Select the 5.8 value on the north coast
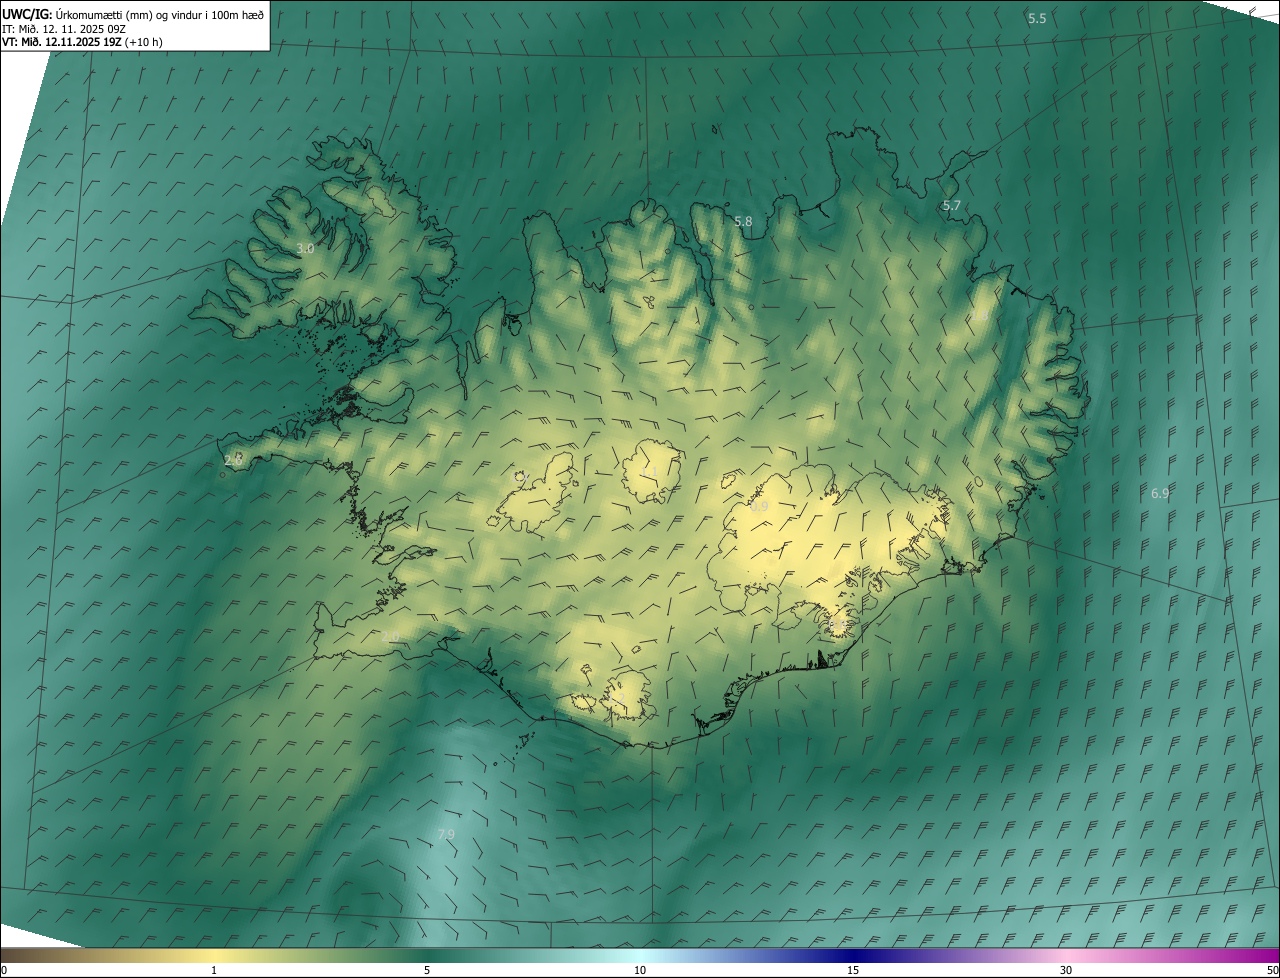Screen dimensions: 1280x978 [743, 221]
